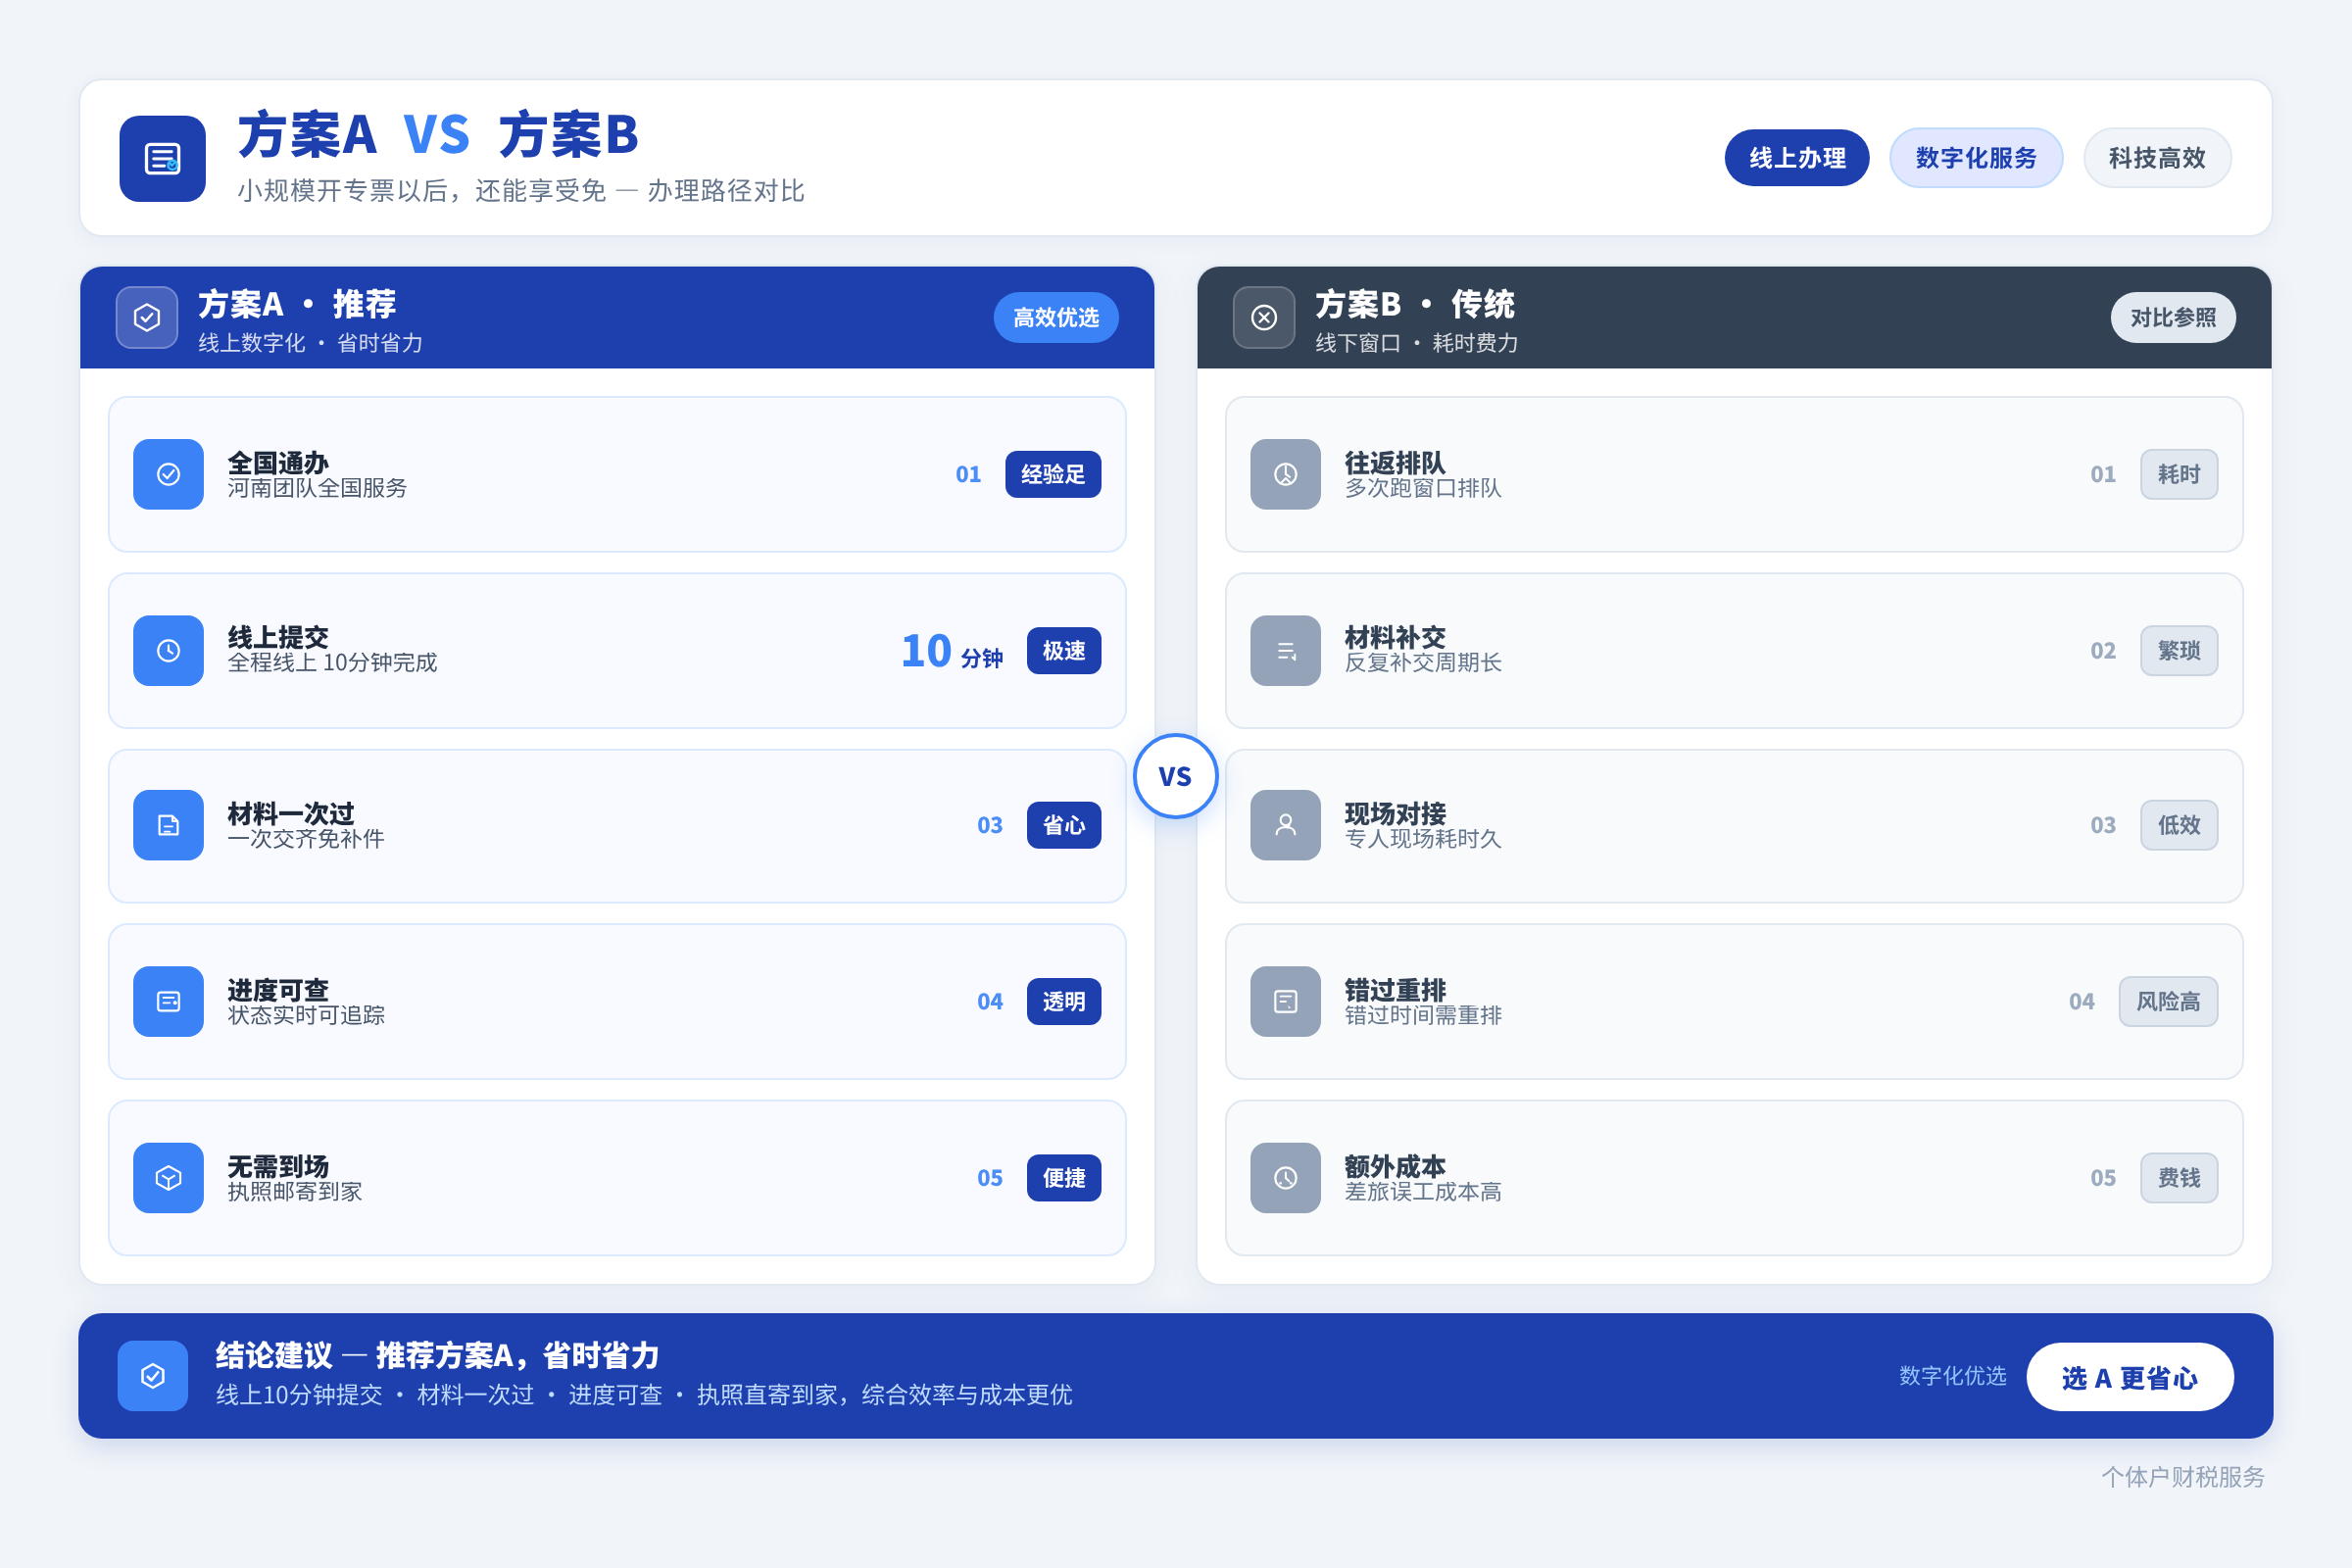Click the list icon in 材料补交 row
This screenshot has height=1568, width=2352.
pos(1285,650)
